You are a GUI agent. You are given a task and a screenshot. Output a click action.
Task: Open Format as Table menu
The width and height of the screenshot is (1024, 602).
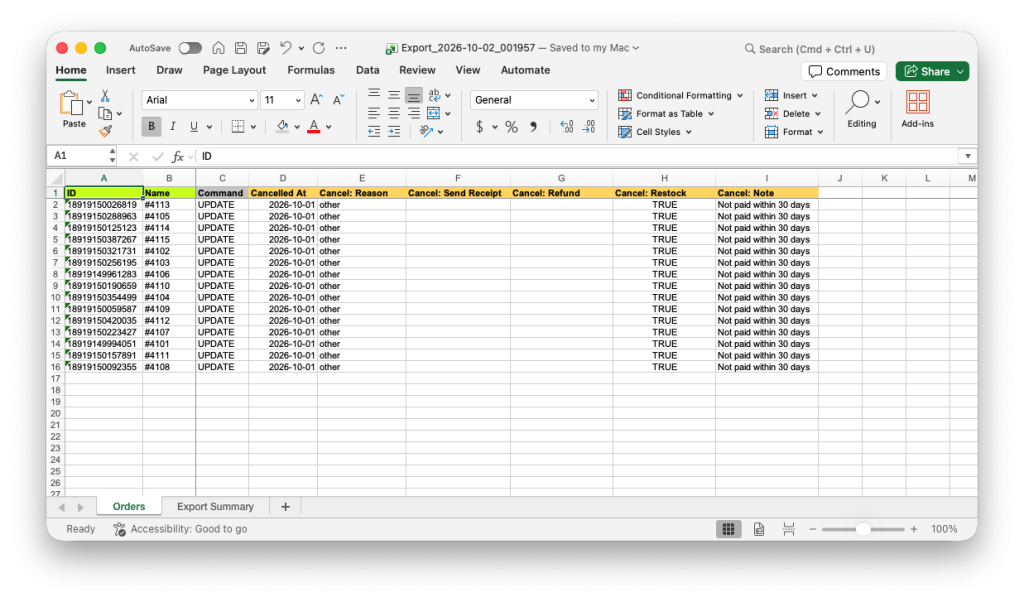click(x=666, y=114)
